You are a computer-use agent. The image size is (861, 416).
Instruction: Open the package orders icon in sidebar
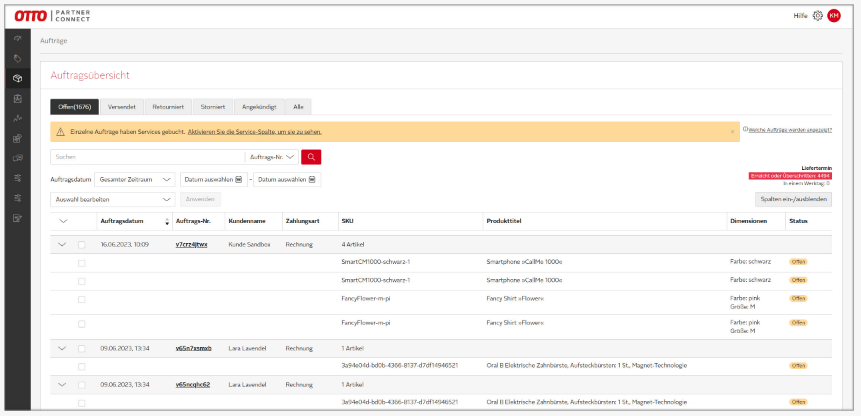[x=18, y=78]
